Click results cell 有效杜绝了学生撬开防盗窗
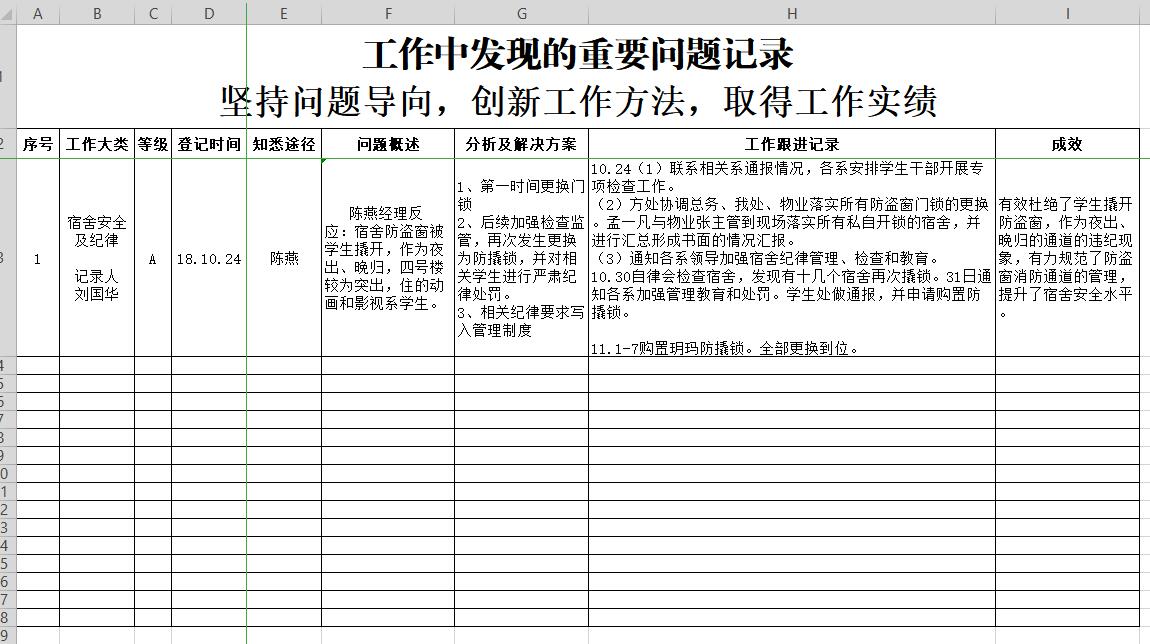This screenshot has width=1150, height=644. pyautogui.click(x=1067, y=258)
